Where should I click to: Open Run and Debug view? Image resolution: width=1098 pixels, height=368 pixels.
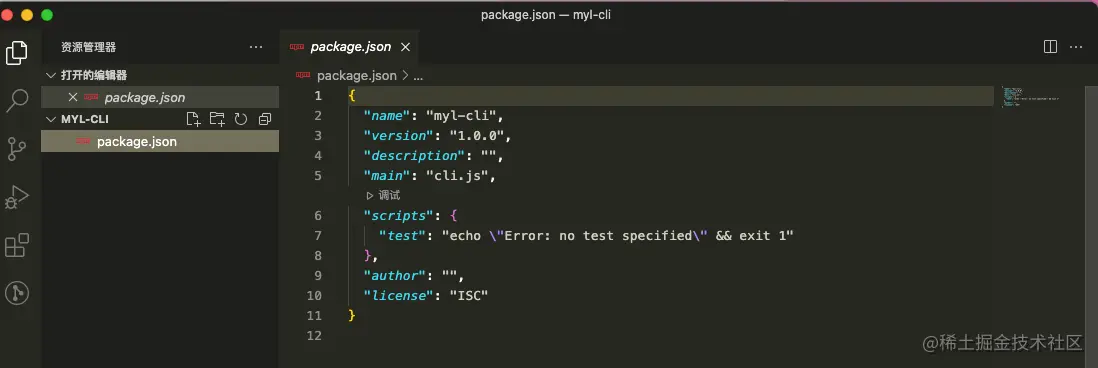pyautogui.click(x=17, y=197)
